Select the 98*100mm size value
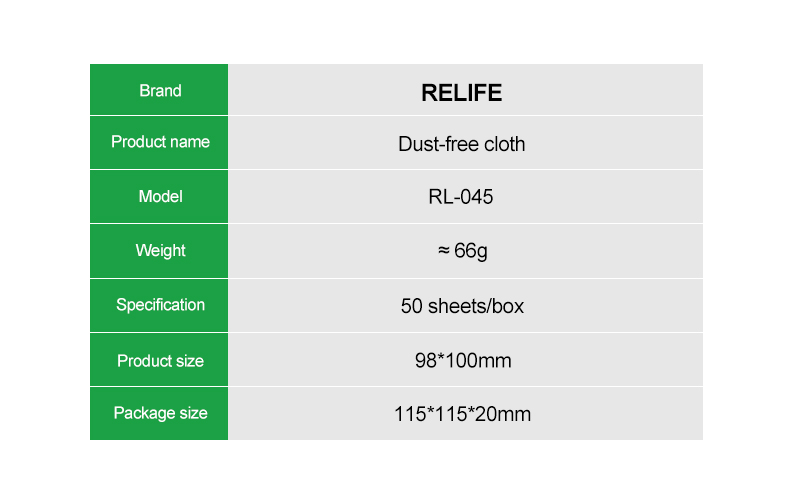 [463, 361]
